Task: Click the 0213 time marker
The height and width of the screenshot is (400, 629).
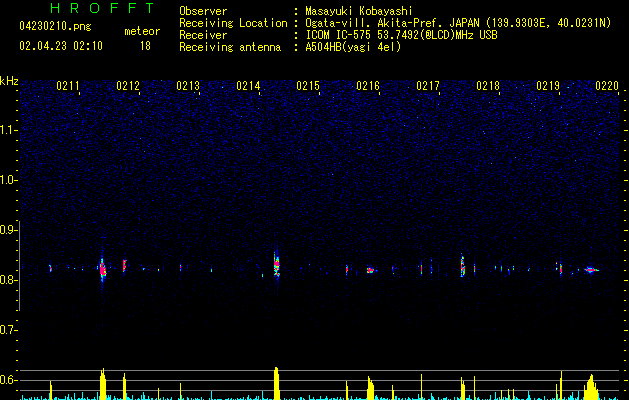Action: pos(188,86)
